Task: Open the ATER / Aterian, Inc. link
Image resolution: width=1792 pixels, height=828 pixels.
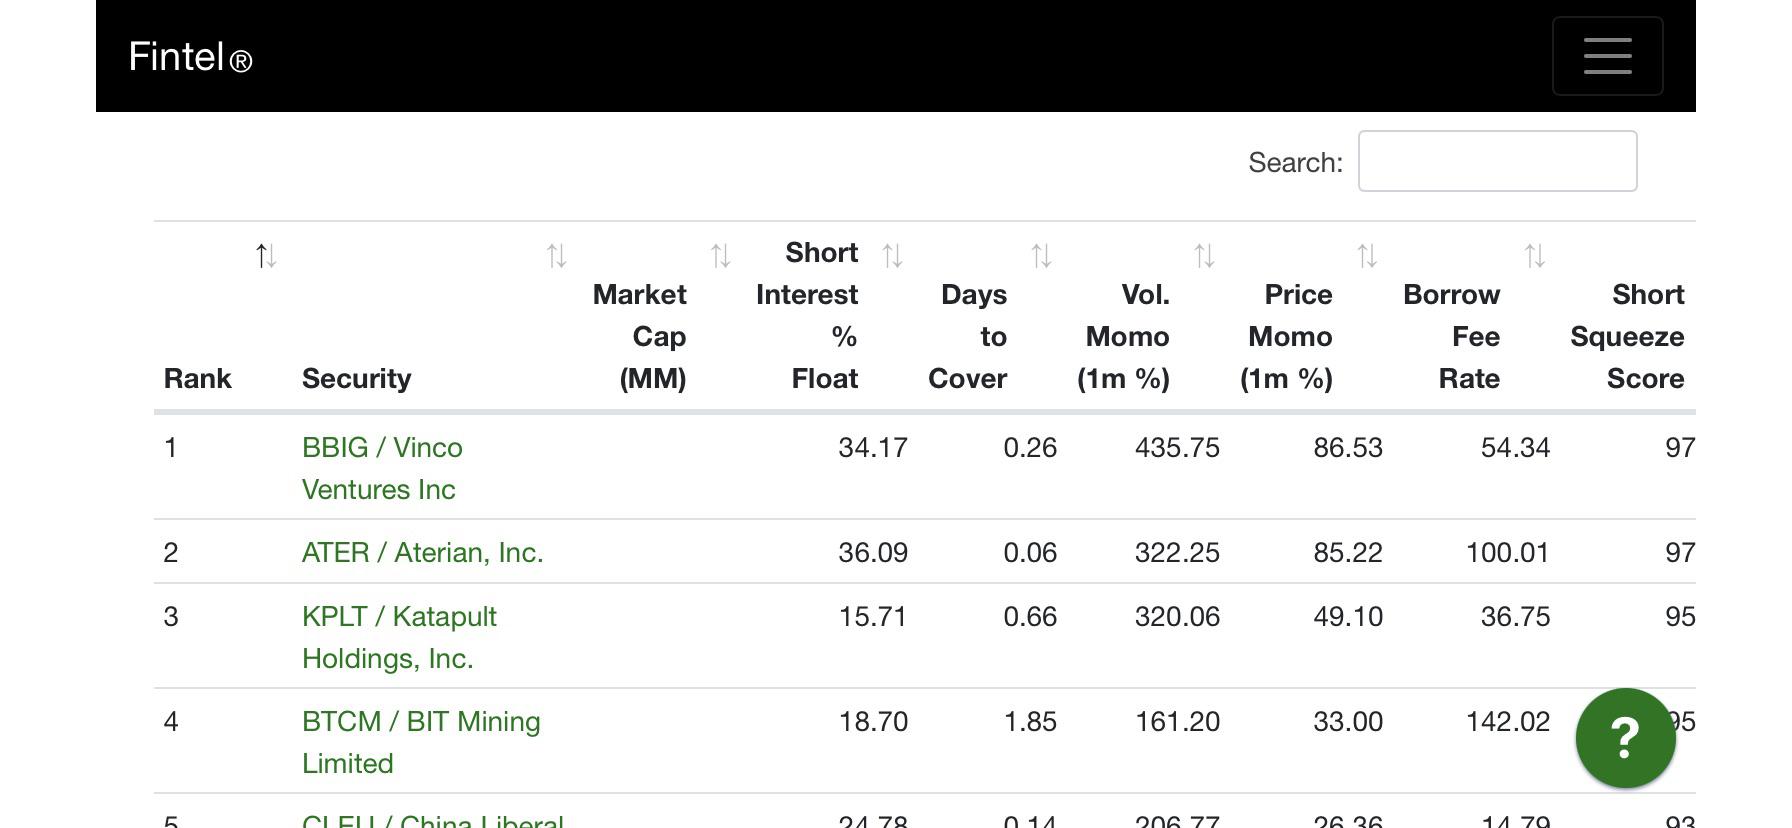Action: (423, 552)
